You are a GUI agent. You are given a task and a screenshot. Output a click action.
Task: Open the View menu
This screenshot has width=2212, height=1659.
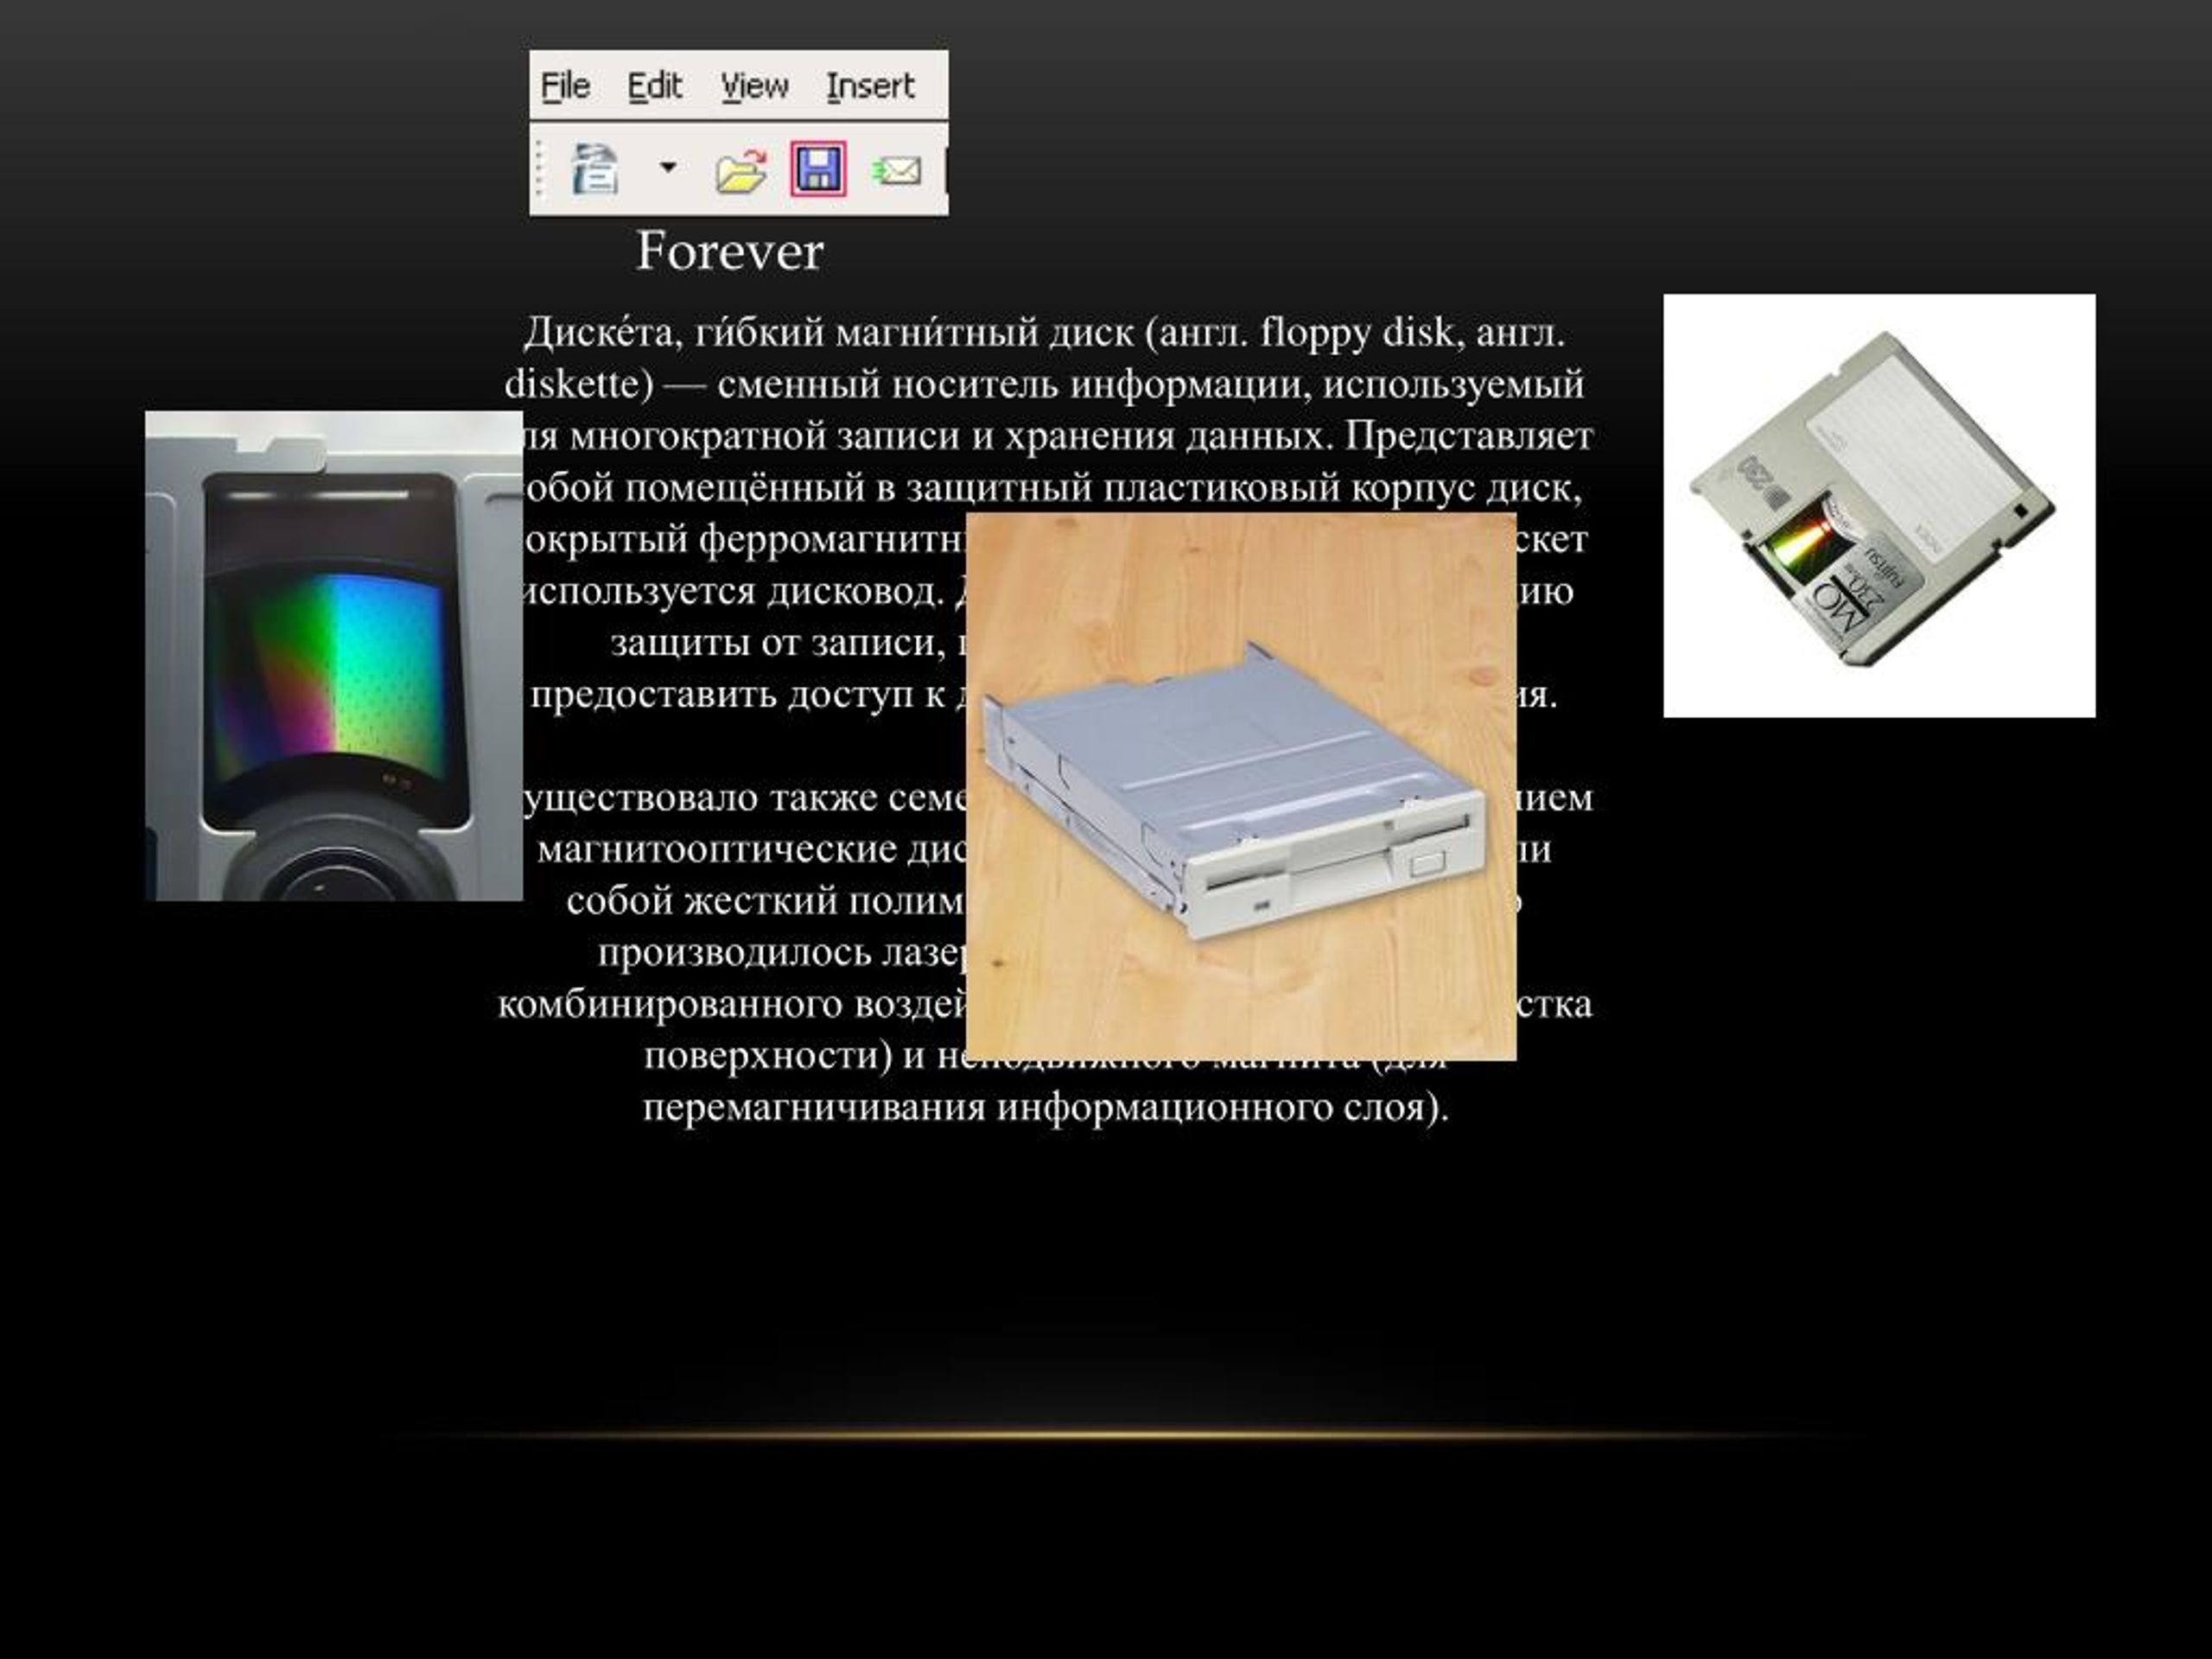pos(754,87)
